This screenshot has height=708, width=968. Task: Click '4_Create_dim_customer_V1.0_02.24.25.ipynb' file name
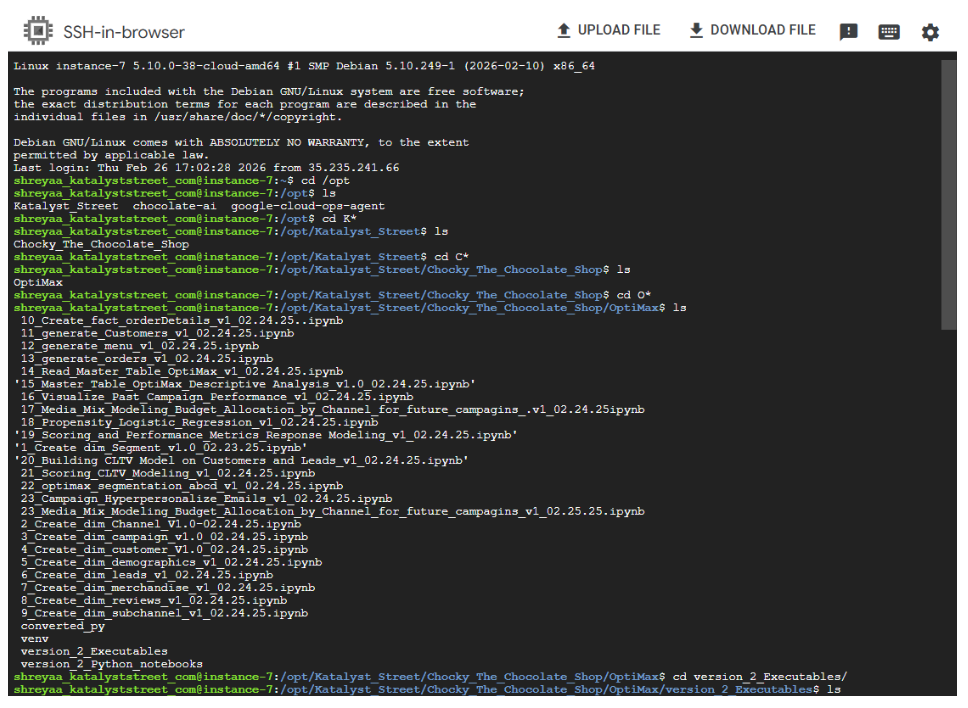pos(164,549)
